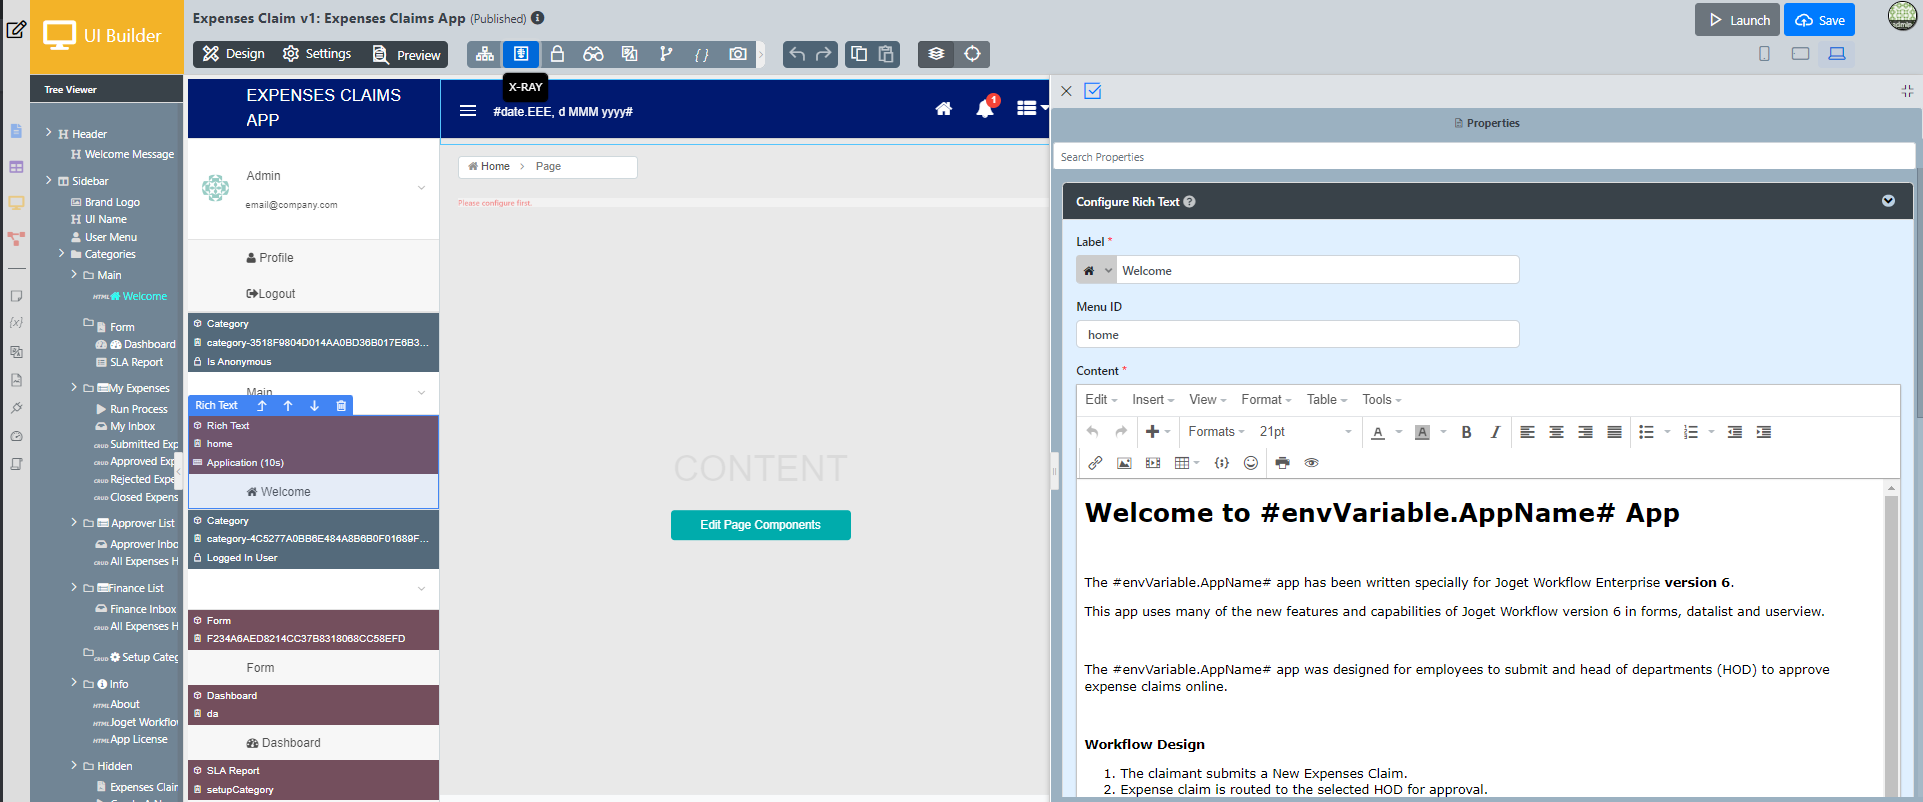Print the editor content
This screenshot has width=1923, height=802.
click(1282, 463)
